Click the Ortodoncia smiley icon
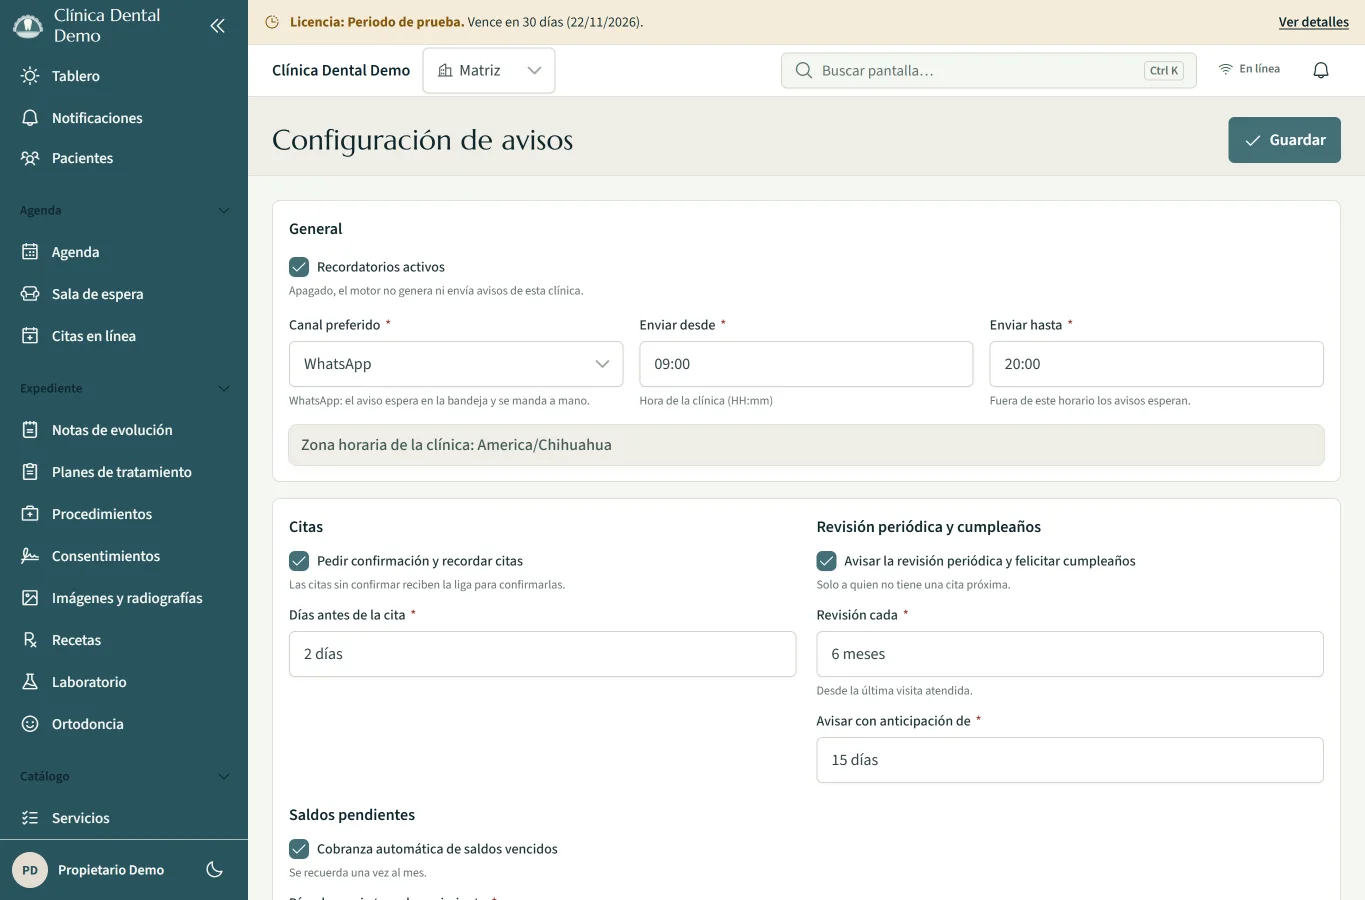1365x900 pixels. (x=30, y=724)
